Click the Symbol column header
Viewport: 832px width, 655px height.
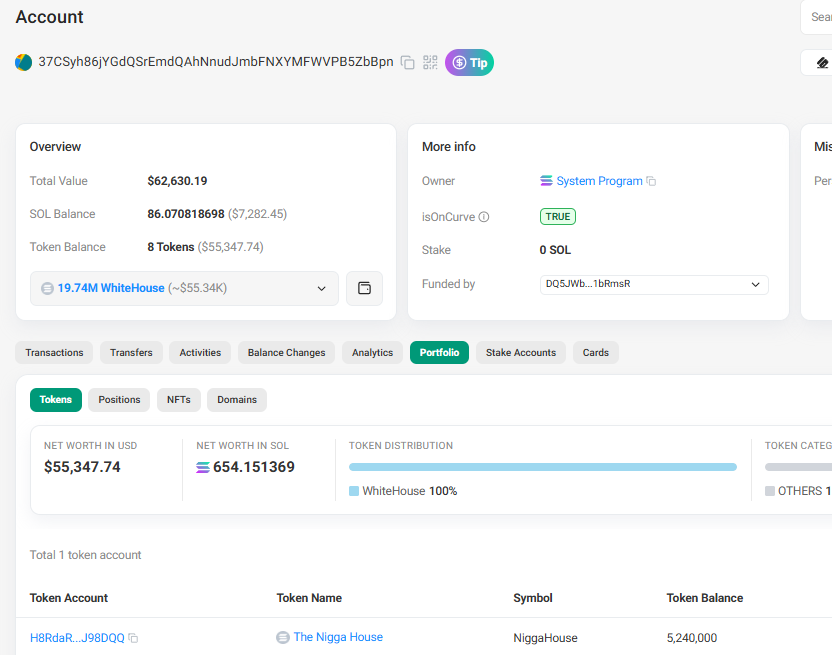click(533, 598)
